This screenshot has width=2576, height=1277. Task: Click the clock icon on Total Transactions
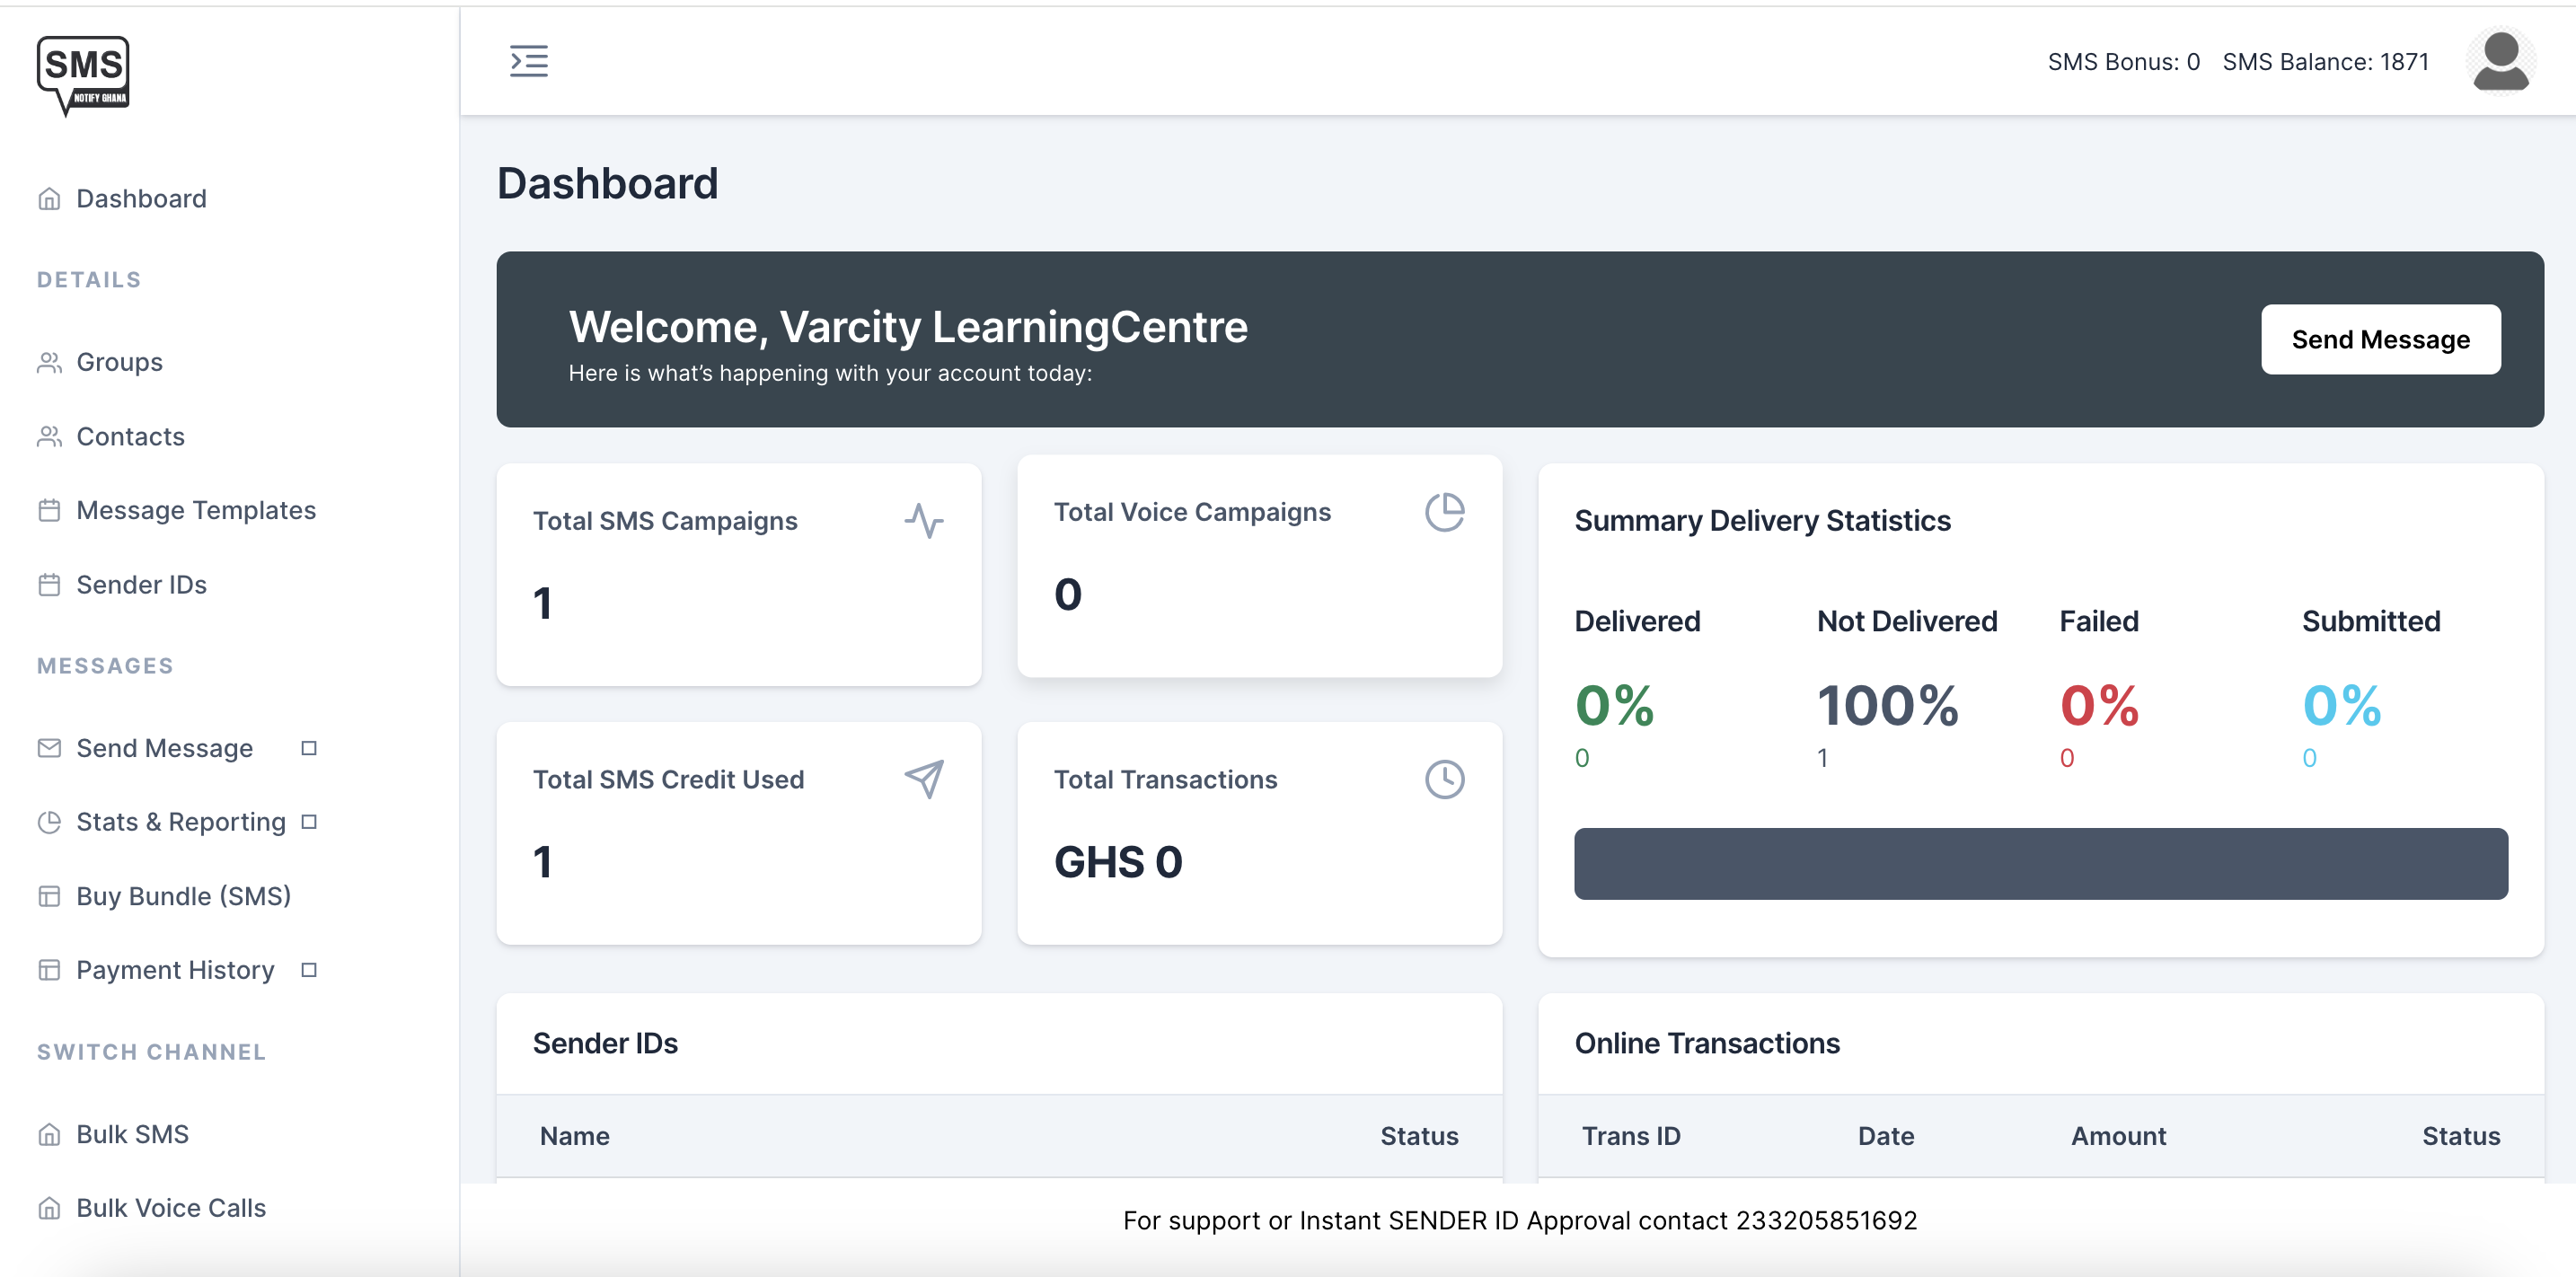click(1444, 779)
